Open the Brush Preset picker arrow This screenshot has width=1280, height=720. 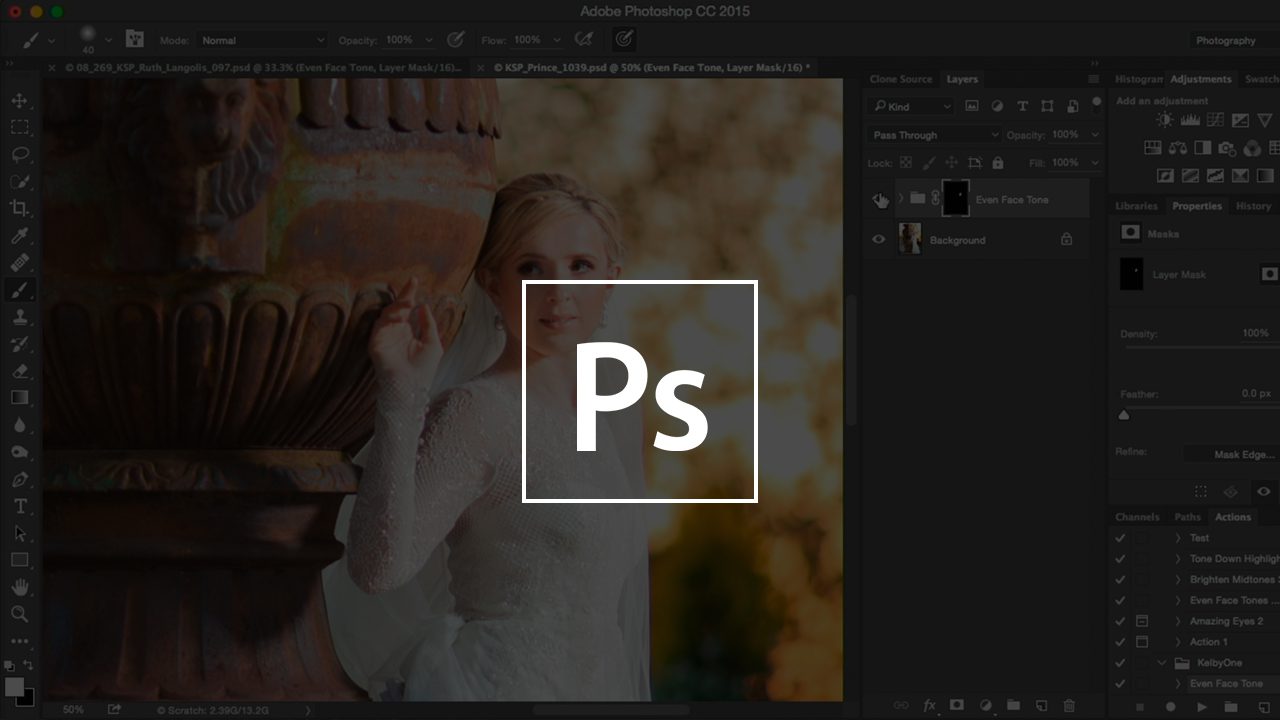(x=106, y=41)
